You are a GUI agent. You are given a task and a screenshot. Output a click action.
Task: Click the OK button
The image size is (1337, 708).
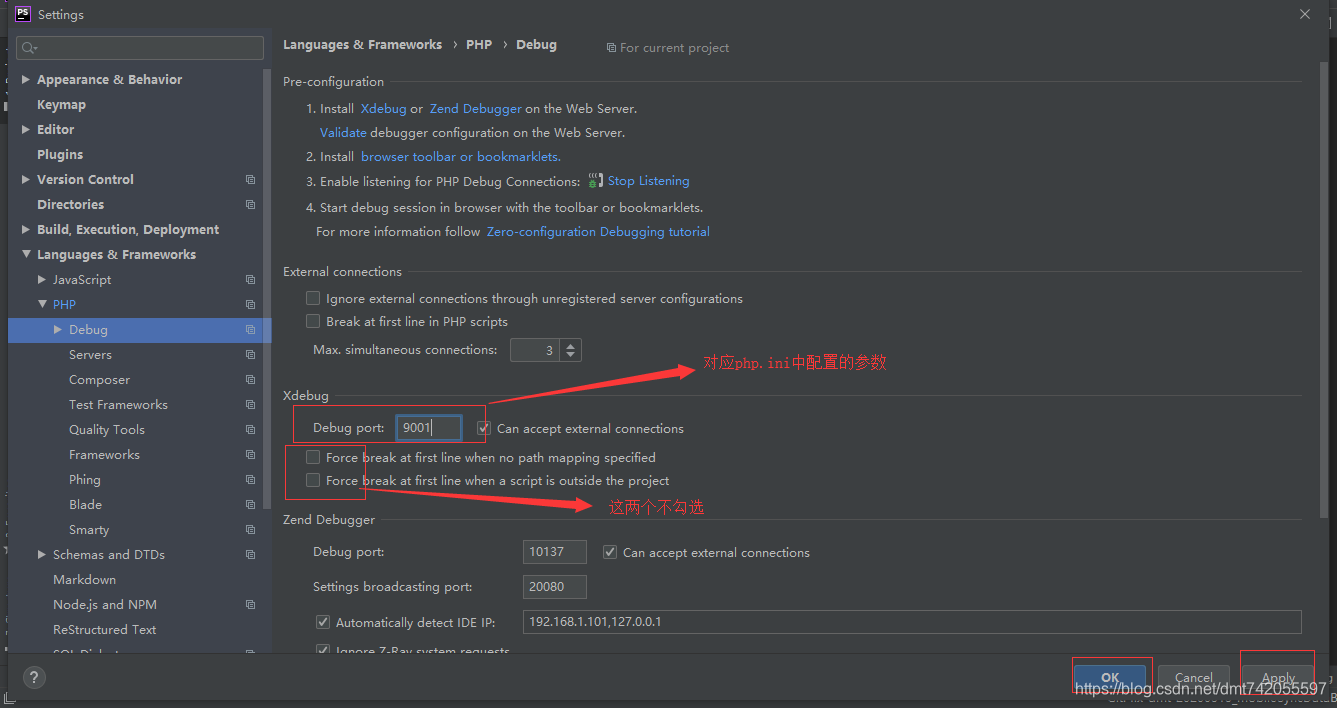(1110, 677)
